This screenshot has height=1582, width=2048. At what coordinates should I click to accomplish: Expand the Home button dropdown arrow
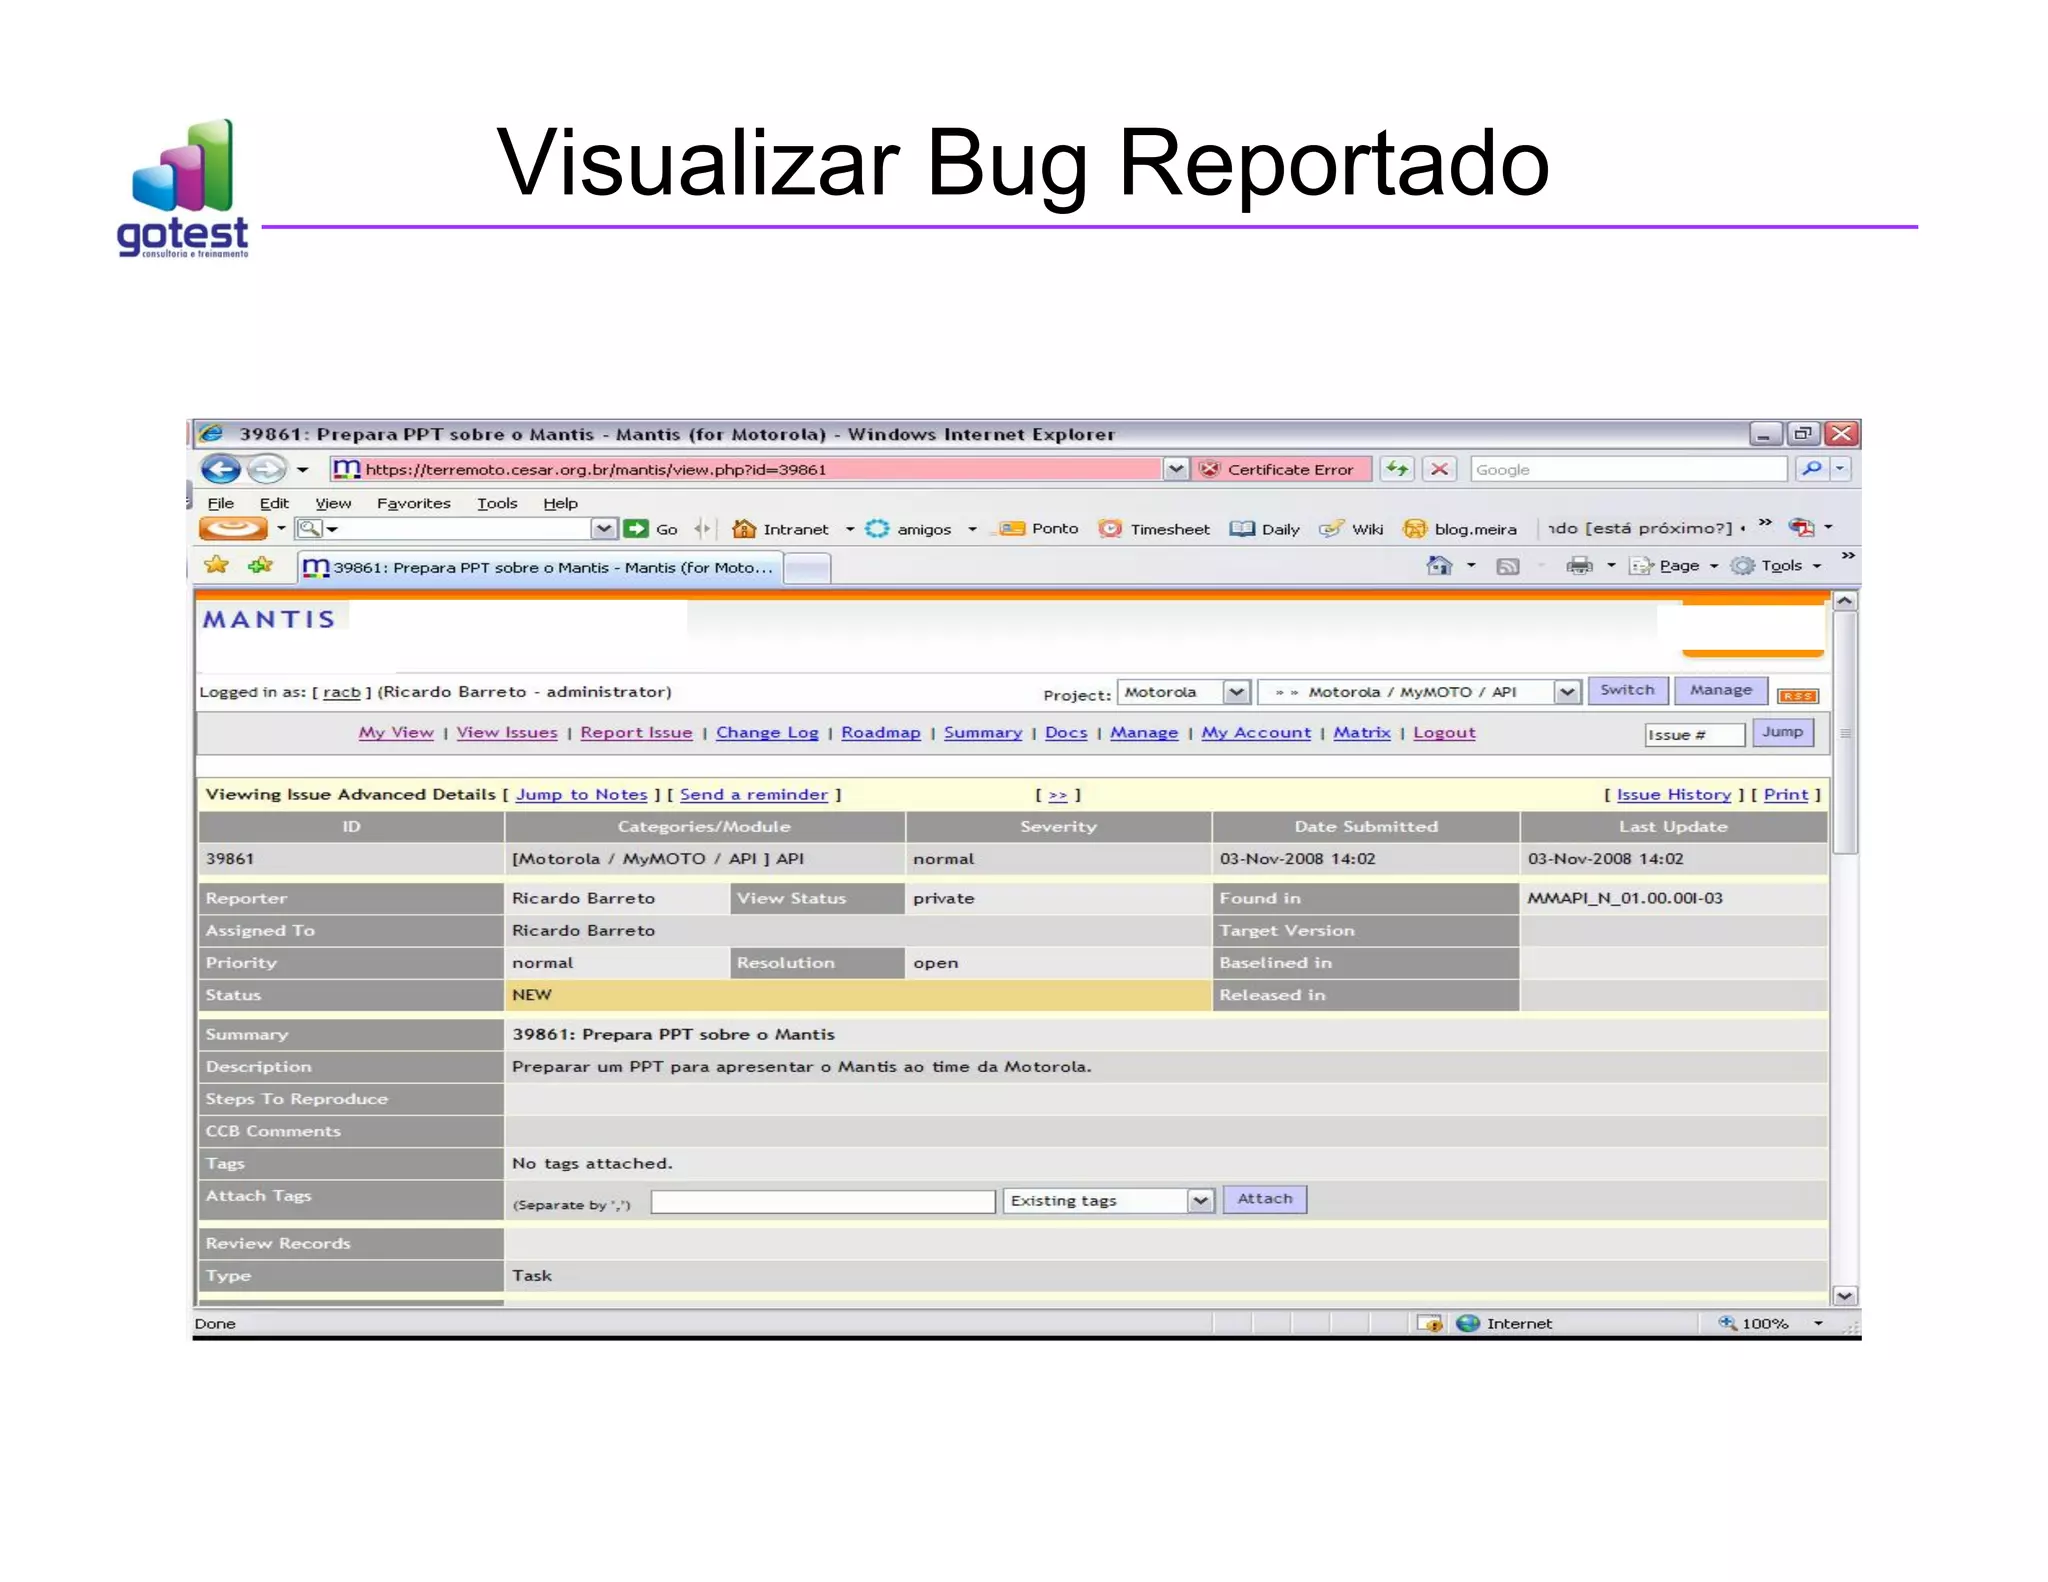[1471, 566]
